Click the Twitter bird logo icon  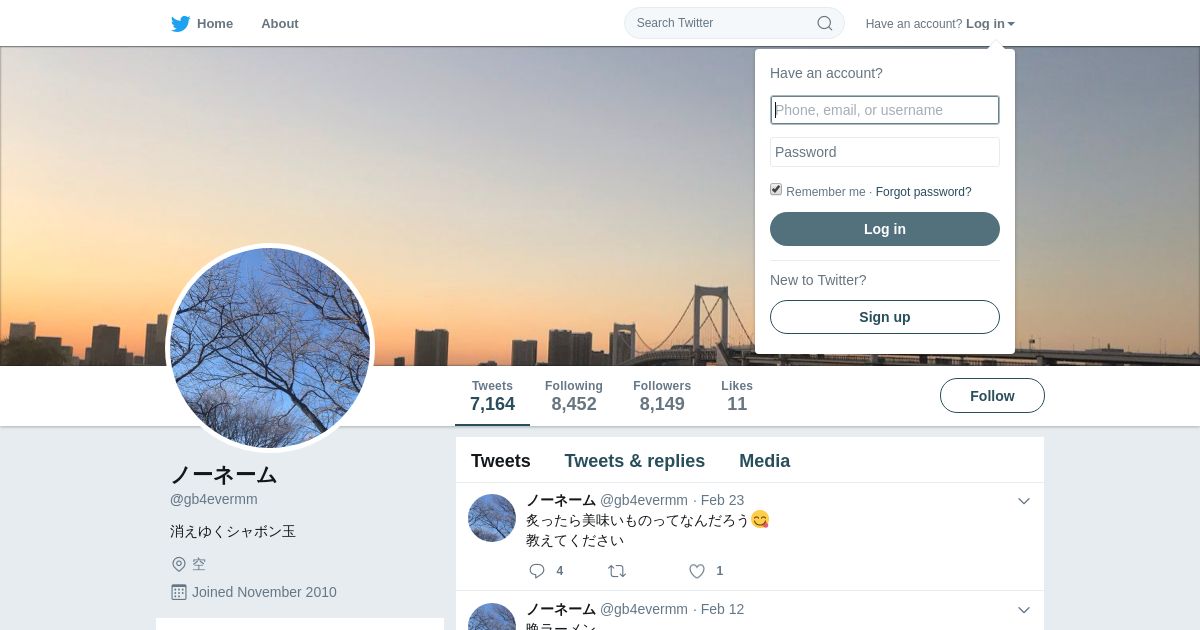(x=180, y=24)
